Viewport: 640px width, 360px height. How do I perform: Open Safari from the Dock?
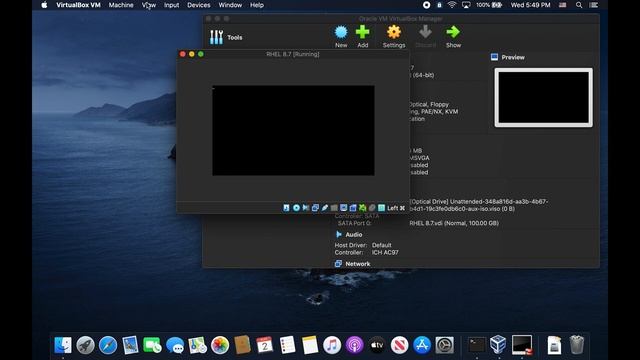click(108, 345)
